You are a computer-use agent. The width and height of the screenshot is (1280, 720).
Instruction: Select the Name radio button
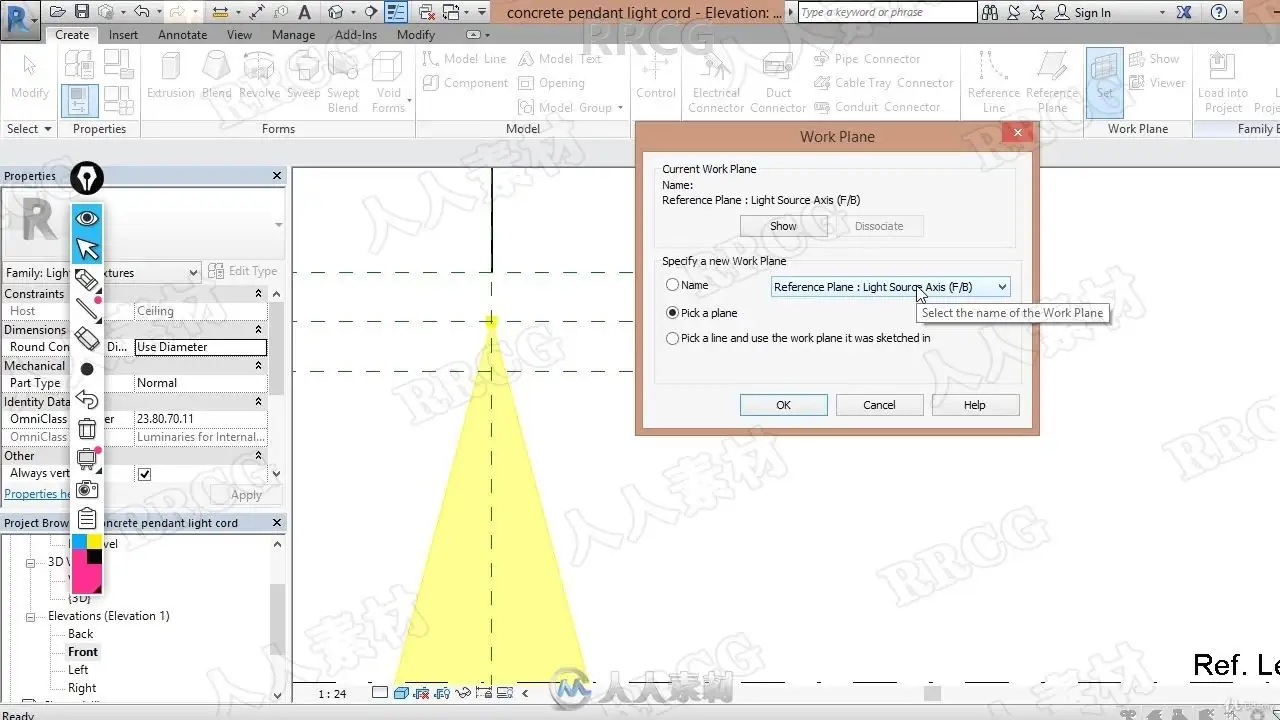pos(673,285)
